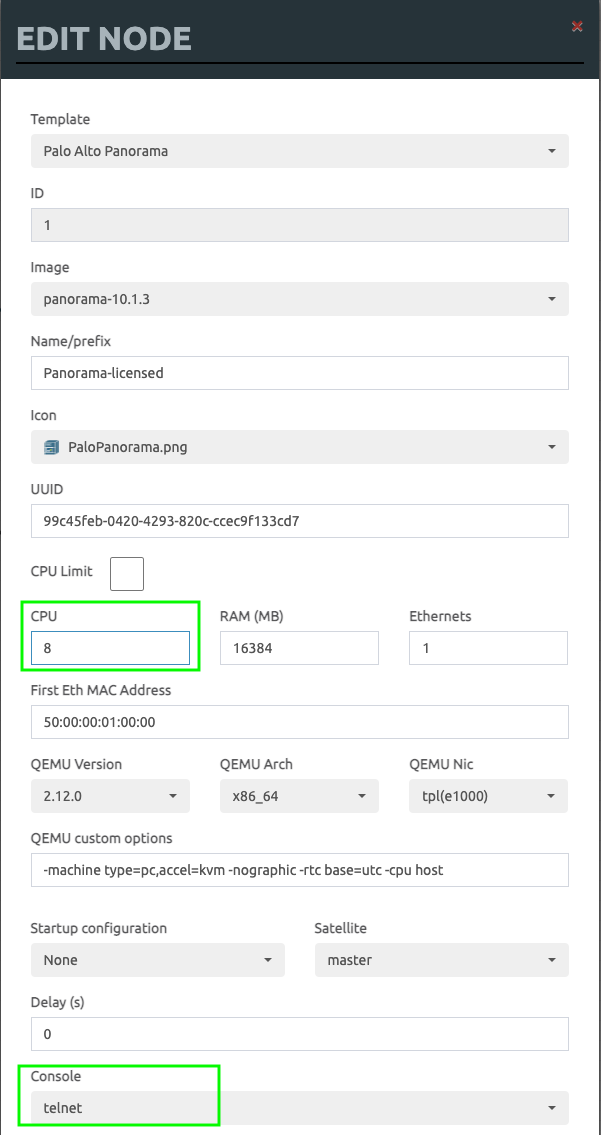Click the Startup configuration label
Screen dimensions: 601x1135
pos(98,928)
